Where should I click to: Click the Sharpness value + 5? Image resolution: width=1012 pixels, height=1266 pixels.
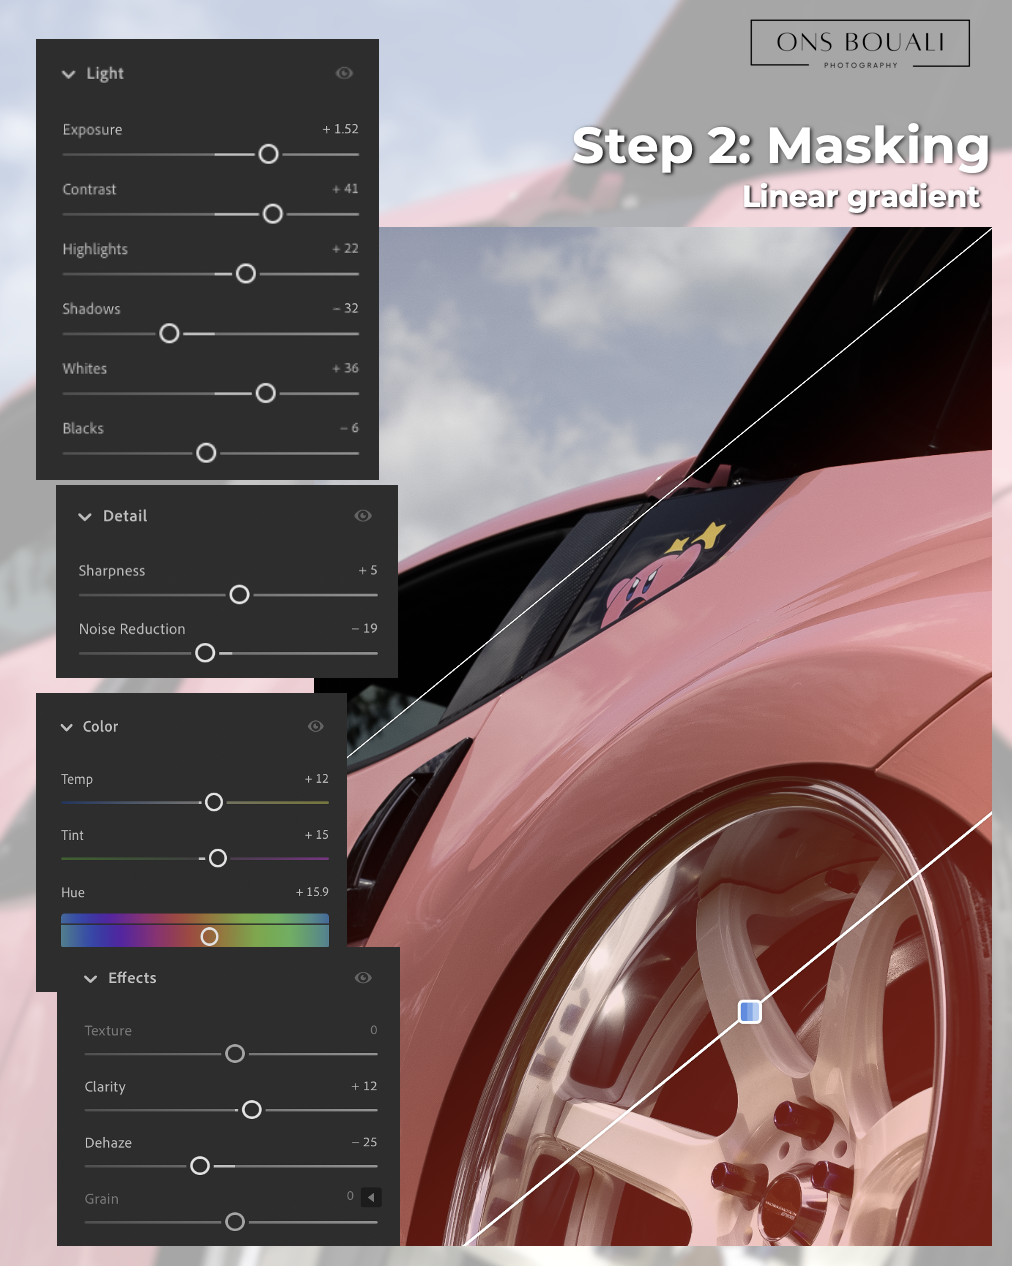tap(368, 571)
